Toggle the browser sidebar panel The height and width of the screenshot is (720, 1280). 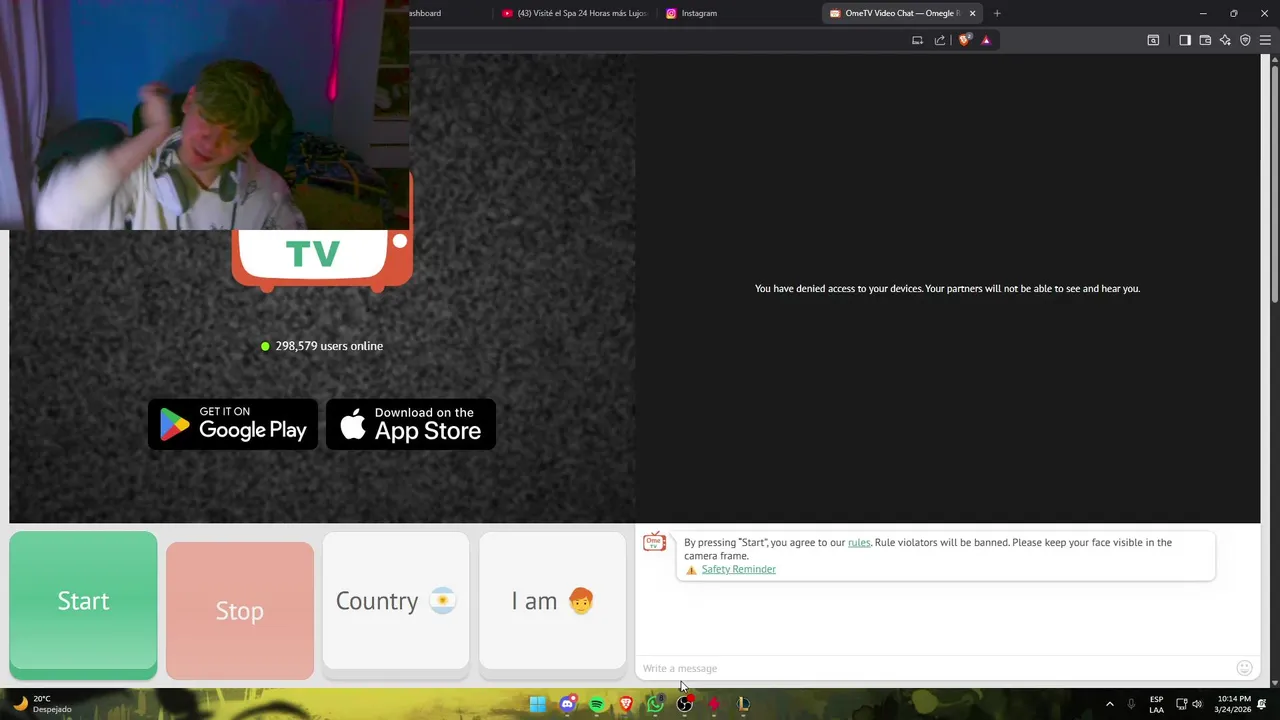pyautogui.click(x=1185, y=40)
